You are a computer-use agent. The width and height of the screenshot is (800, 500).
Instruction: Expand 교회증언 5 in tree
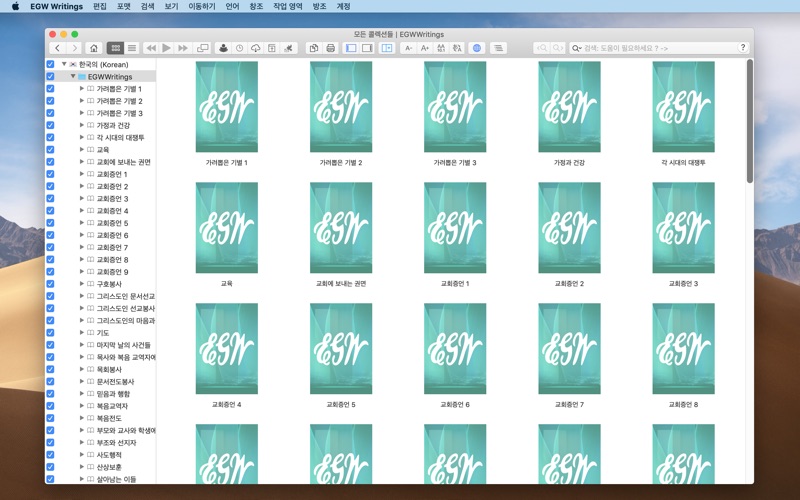(x=82, y=222)
